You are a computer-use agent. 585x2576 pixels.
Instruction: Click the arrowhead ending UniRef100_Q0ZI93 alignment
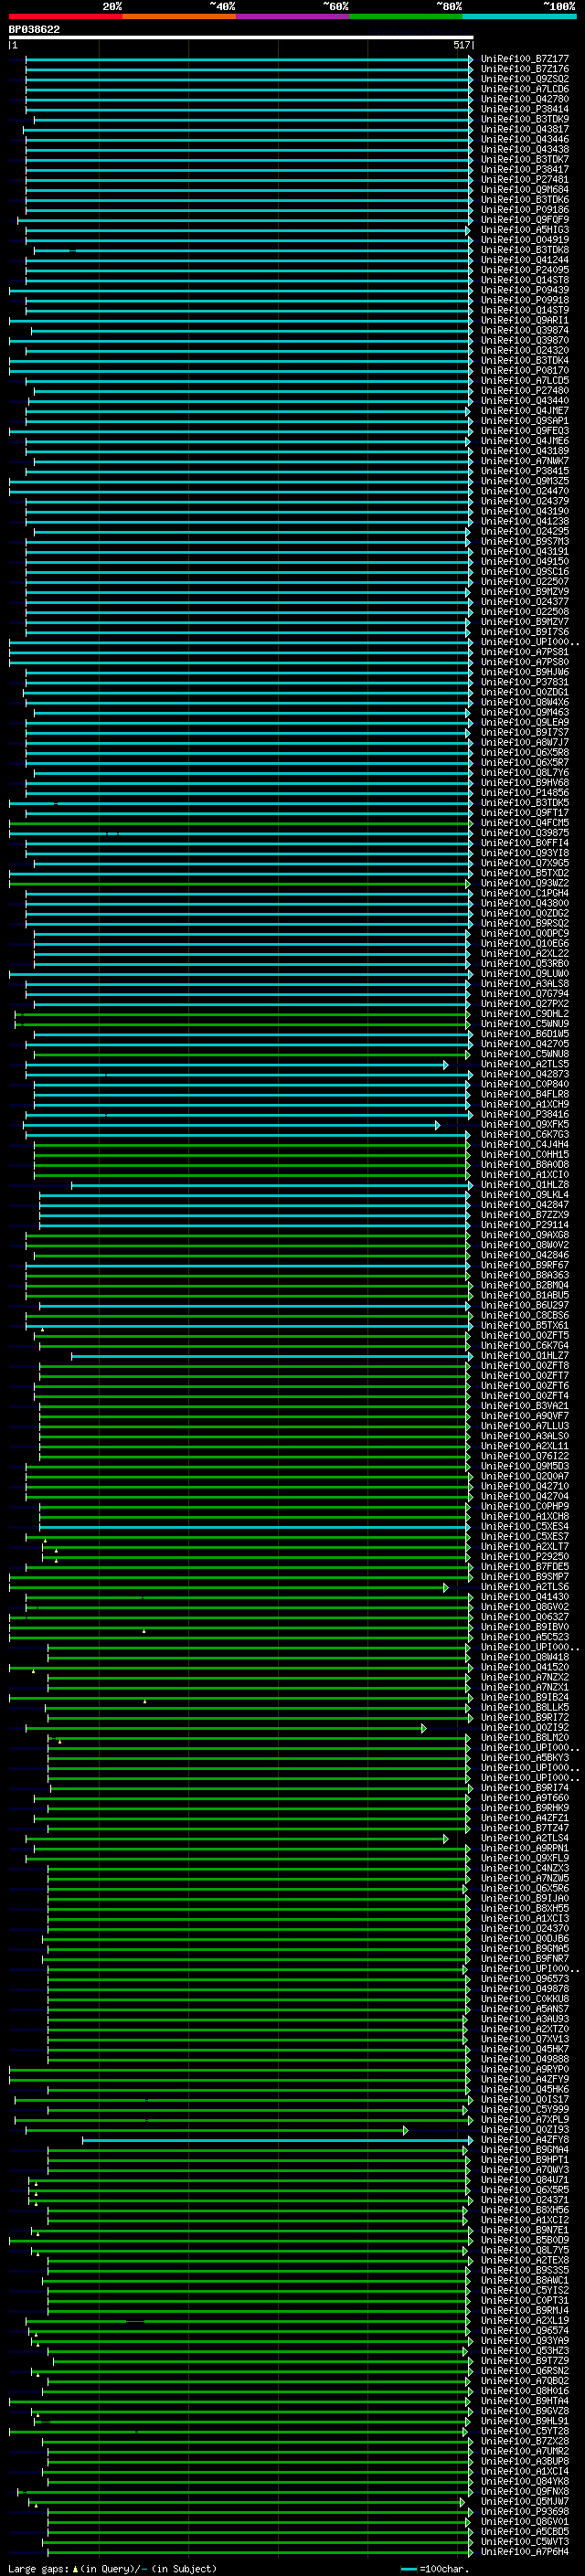[x=405, y=2131]
